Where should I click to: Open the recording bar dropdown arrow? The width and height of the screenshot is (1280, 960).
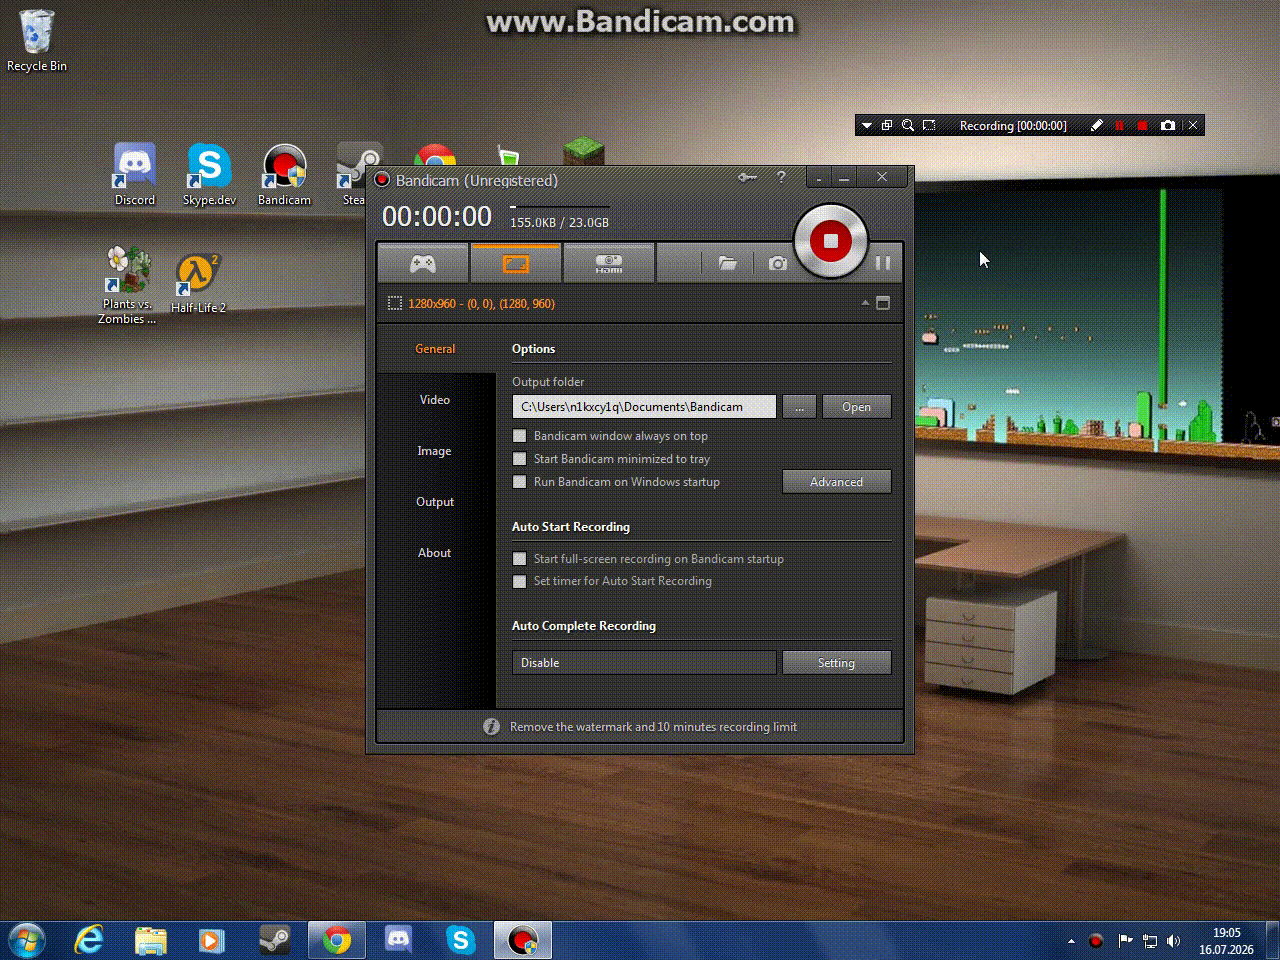point(867,126)
